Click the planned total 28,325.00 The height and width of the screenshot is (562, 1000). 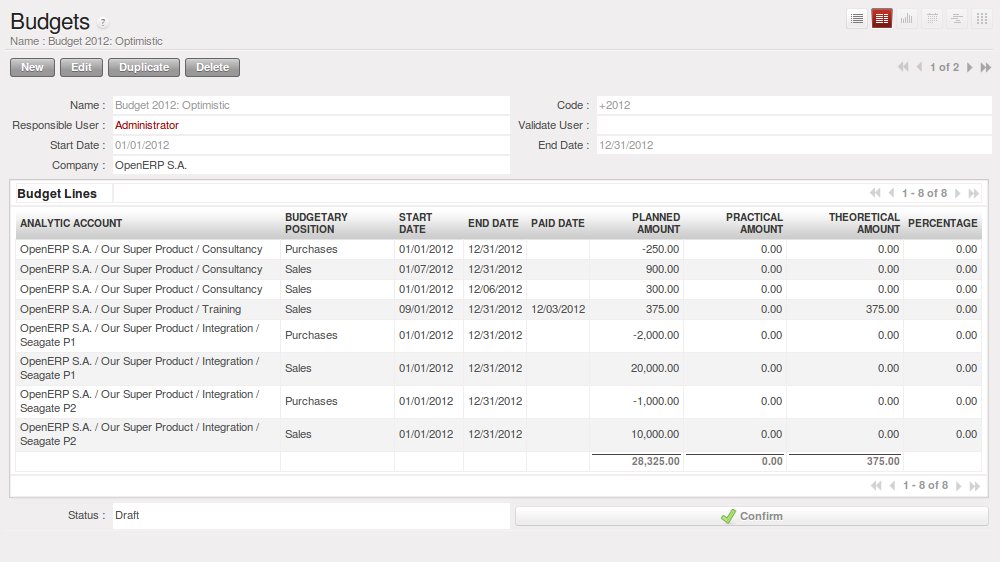click(x=656, y=461)
